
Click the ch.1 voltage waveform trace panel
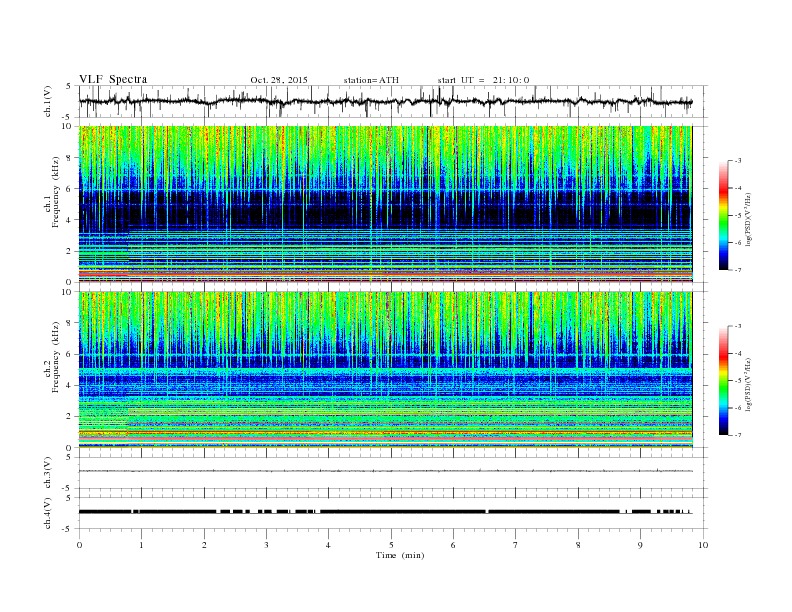coord(393,101)
